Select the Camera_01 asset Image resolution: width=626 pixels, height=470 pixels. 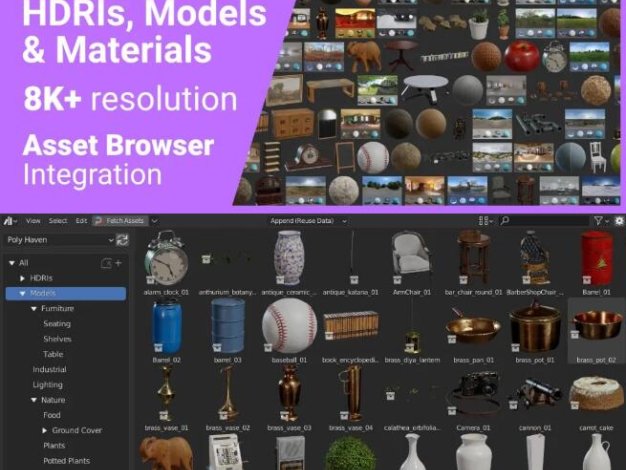tap(473, 399)
